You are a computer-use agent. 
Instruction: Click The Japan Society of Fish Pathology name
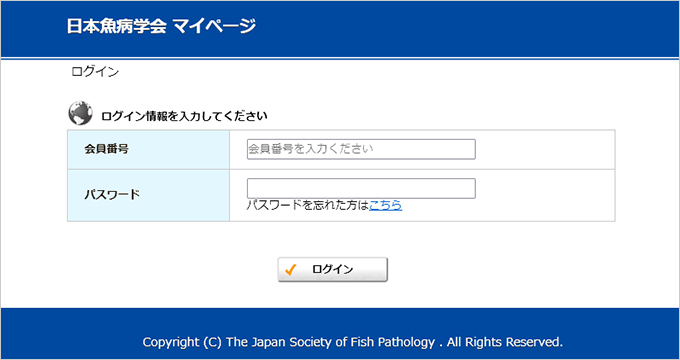click(x=330, y=342)
